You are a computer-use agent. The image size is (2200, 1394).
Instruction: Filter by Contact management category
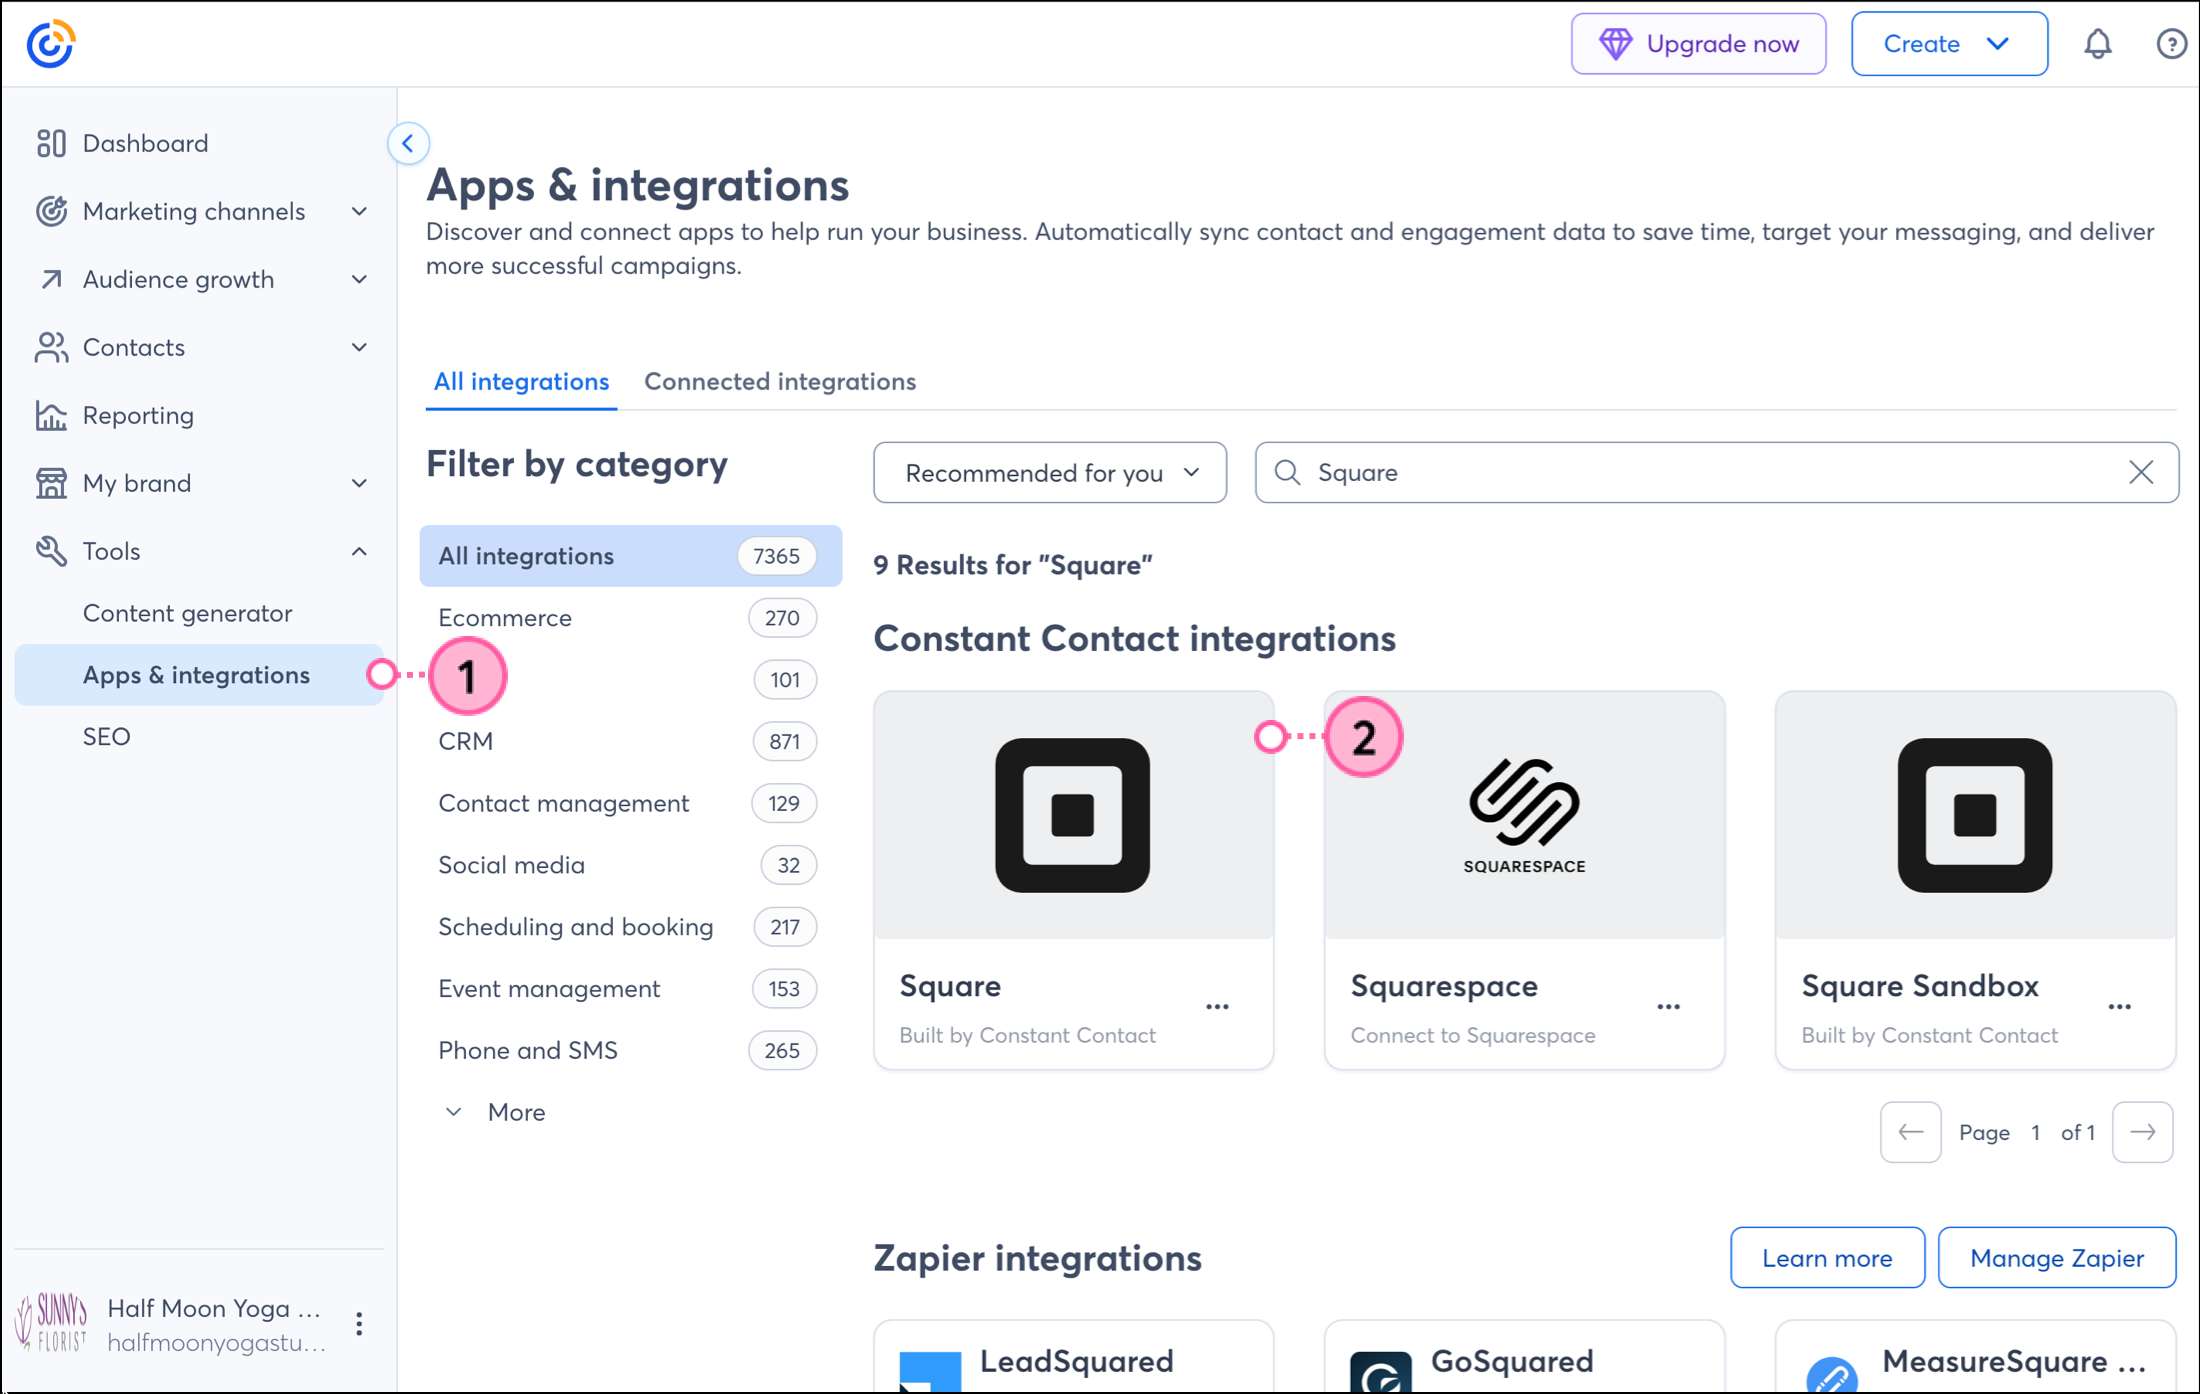click(630, 804)
